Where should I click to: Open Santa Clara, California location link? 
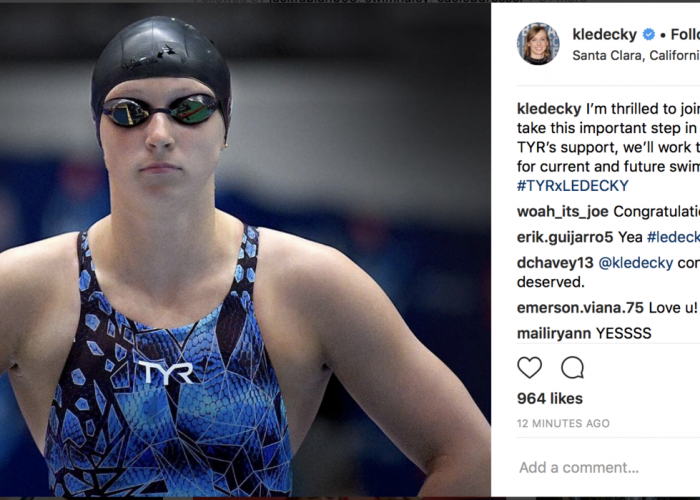click(636, 55)
